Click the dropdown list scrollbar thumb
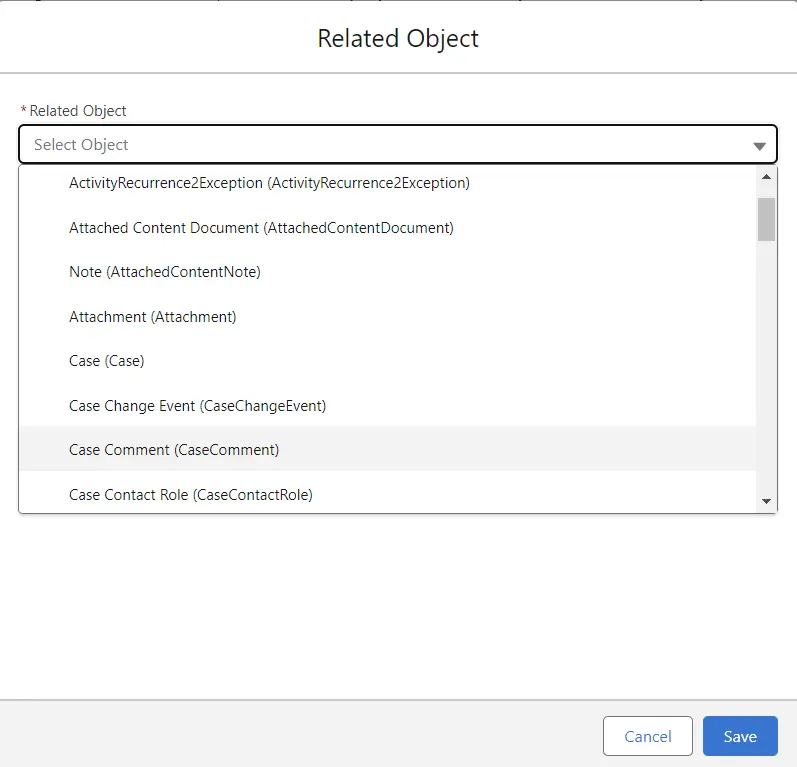The image size is (797, 767). coord(766,219)
